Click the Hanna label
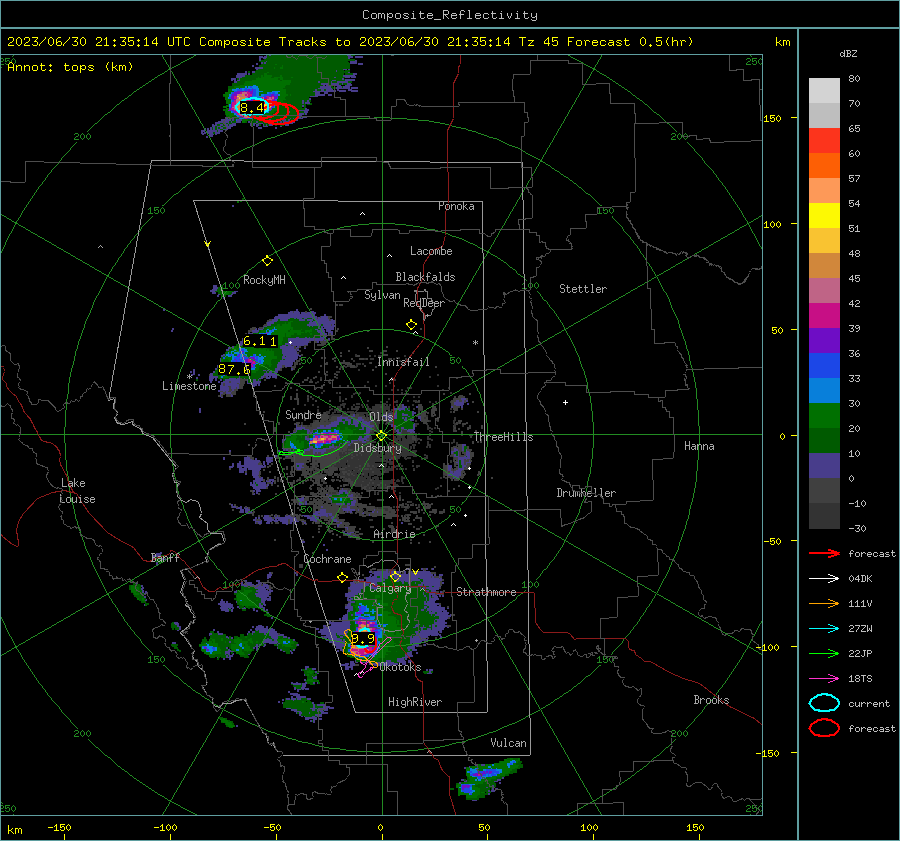The image size is (900, 841). point(699,446)
